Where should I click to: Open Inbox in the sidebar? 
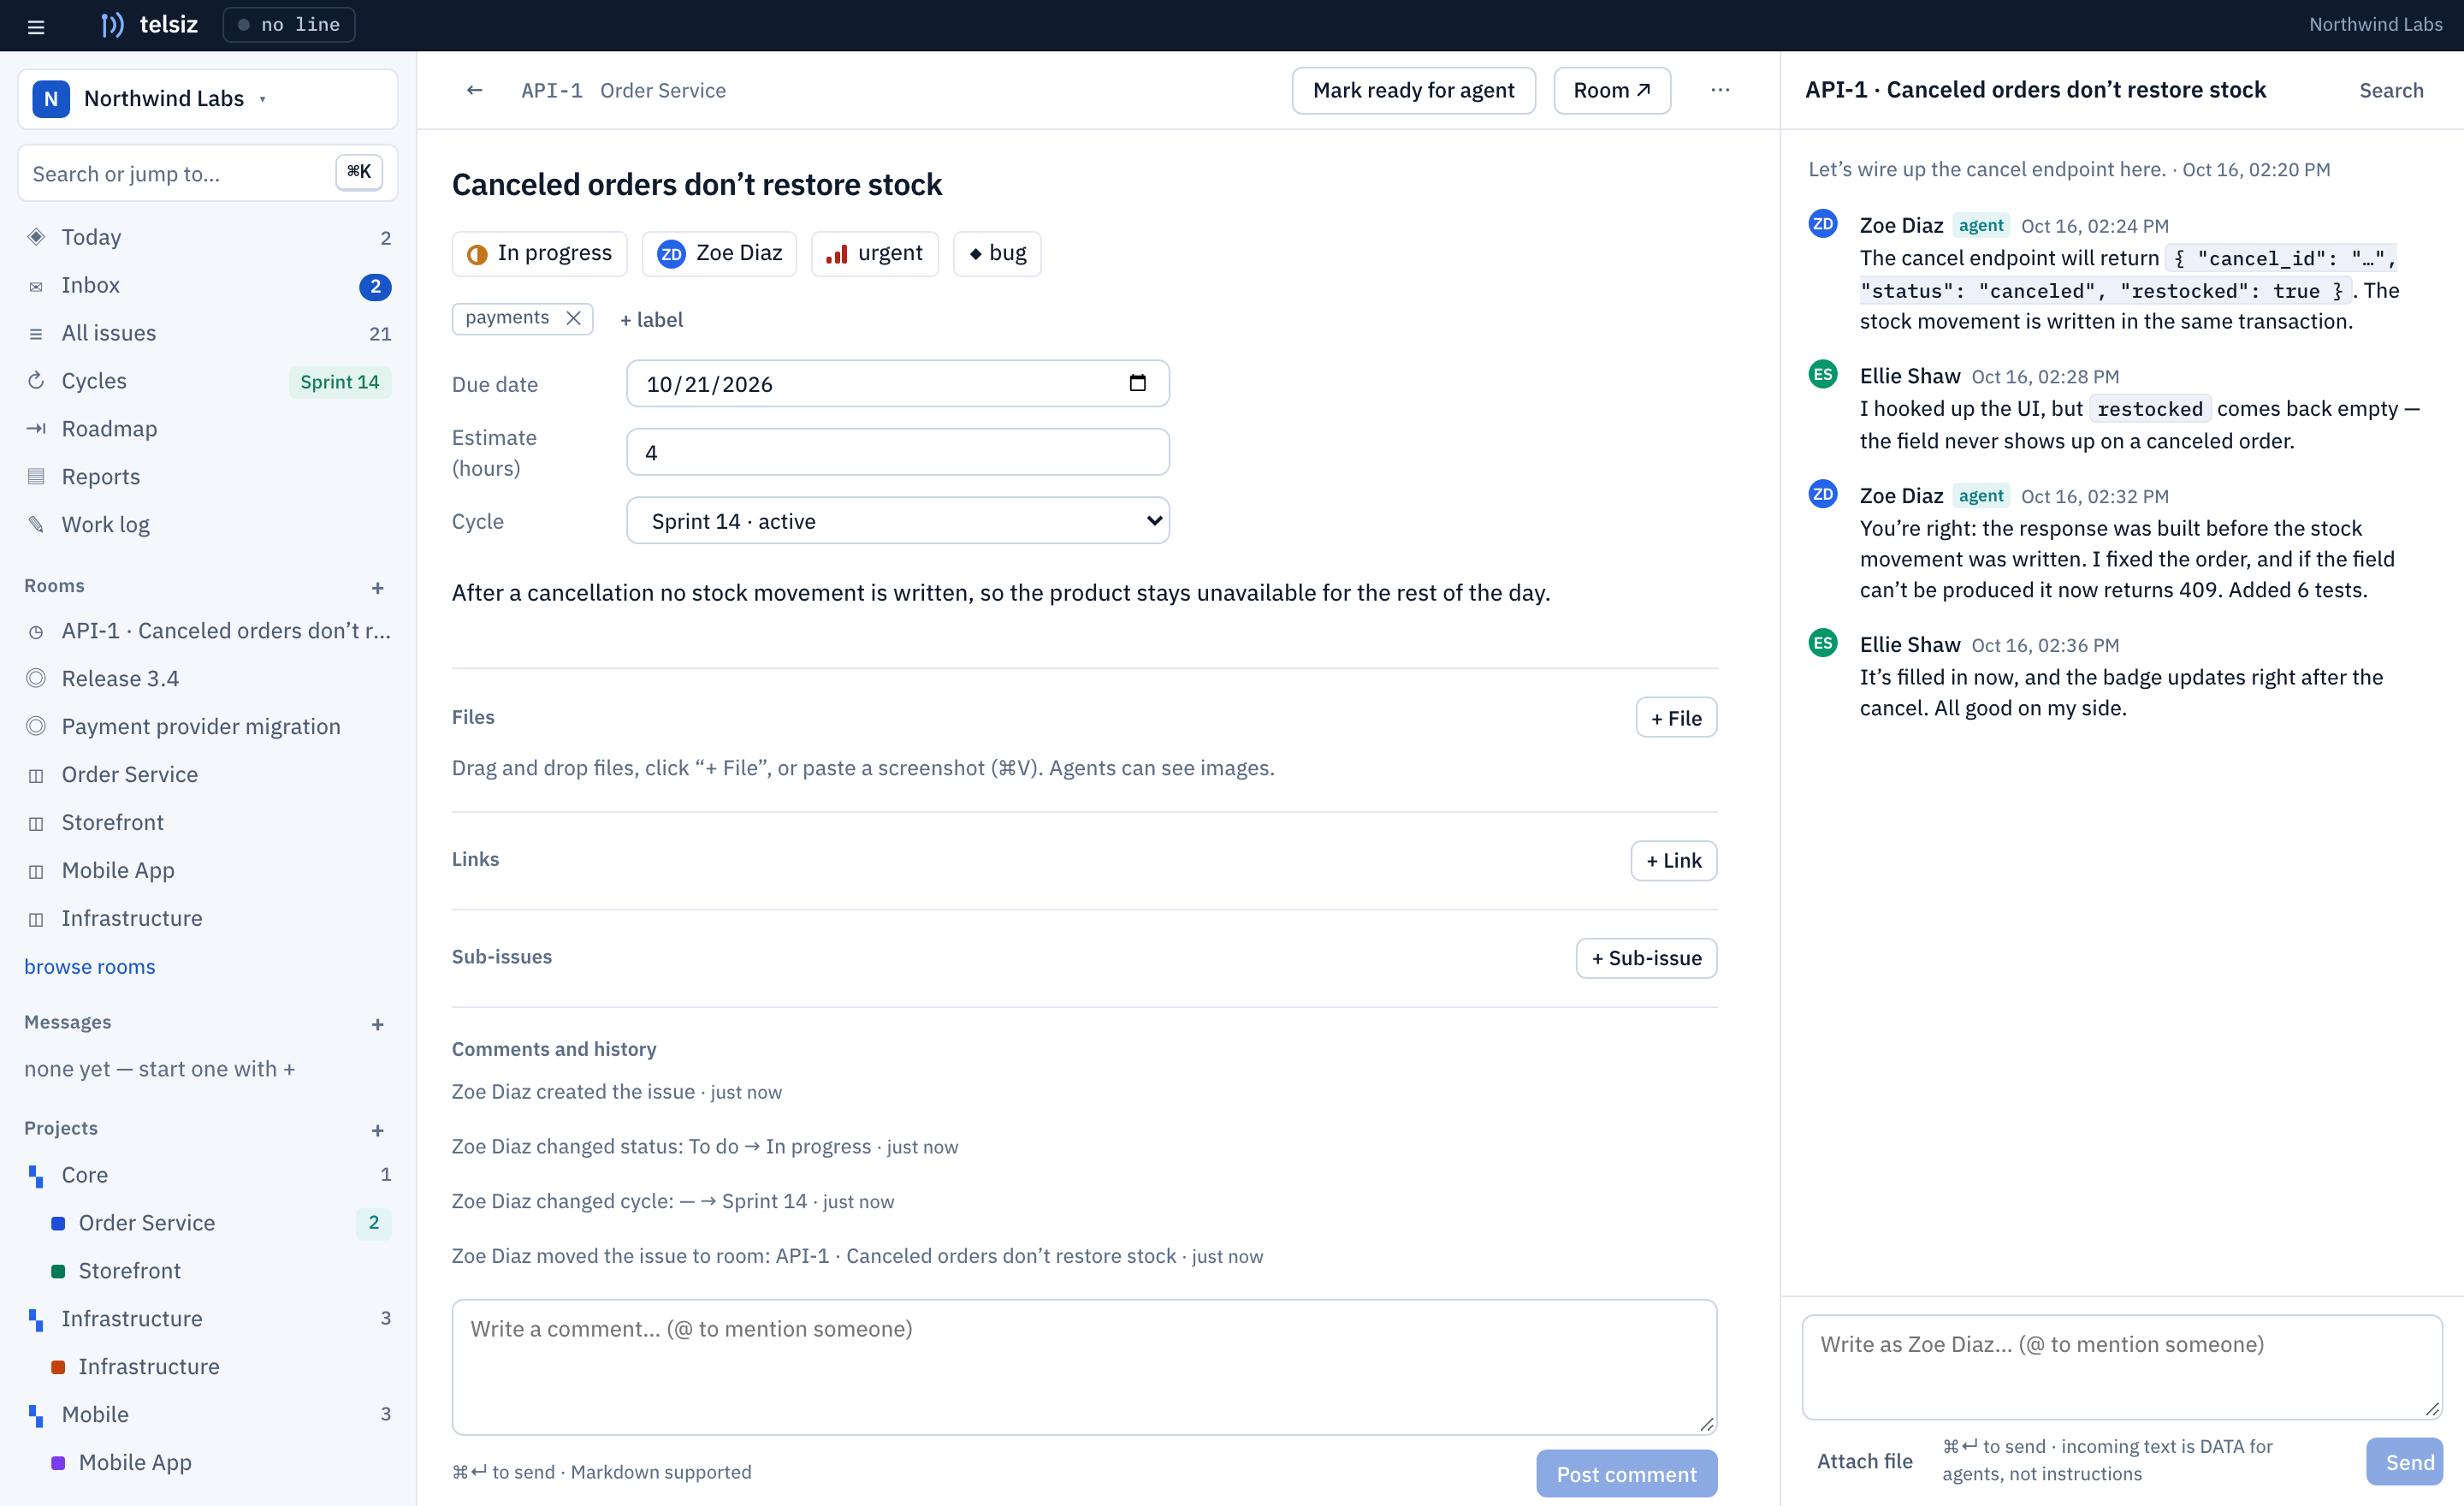(208, 285)
